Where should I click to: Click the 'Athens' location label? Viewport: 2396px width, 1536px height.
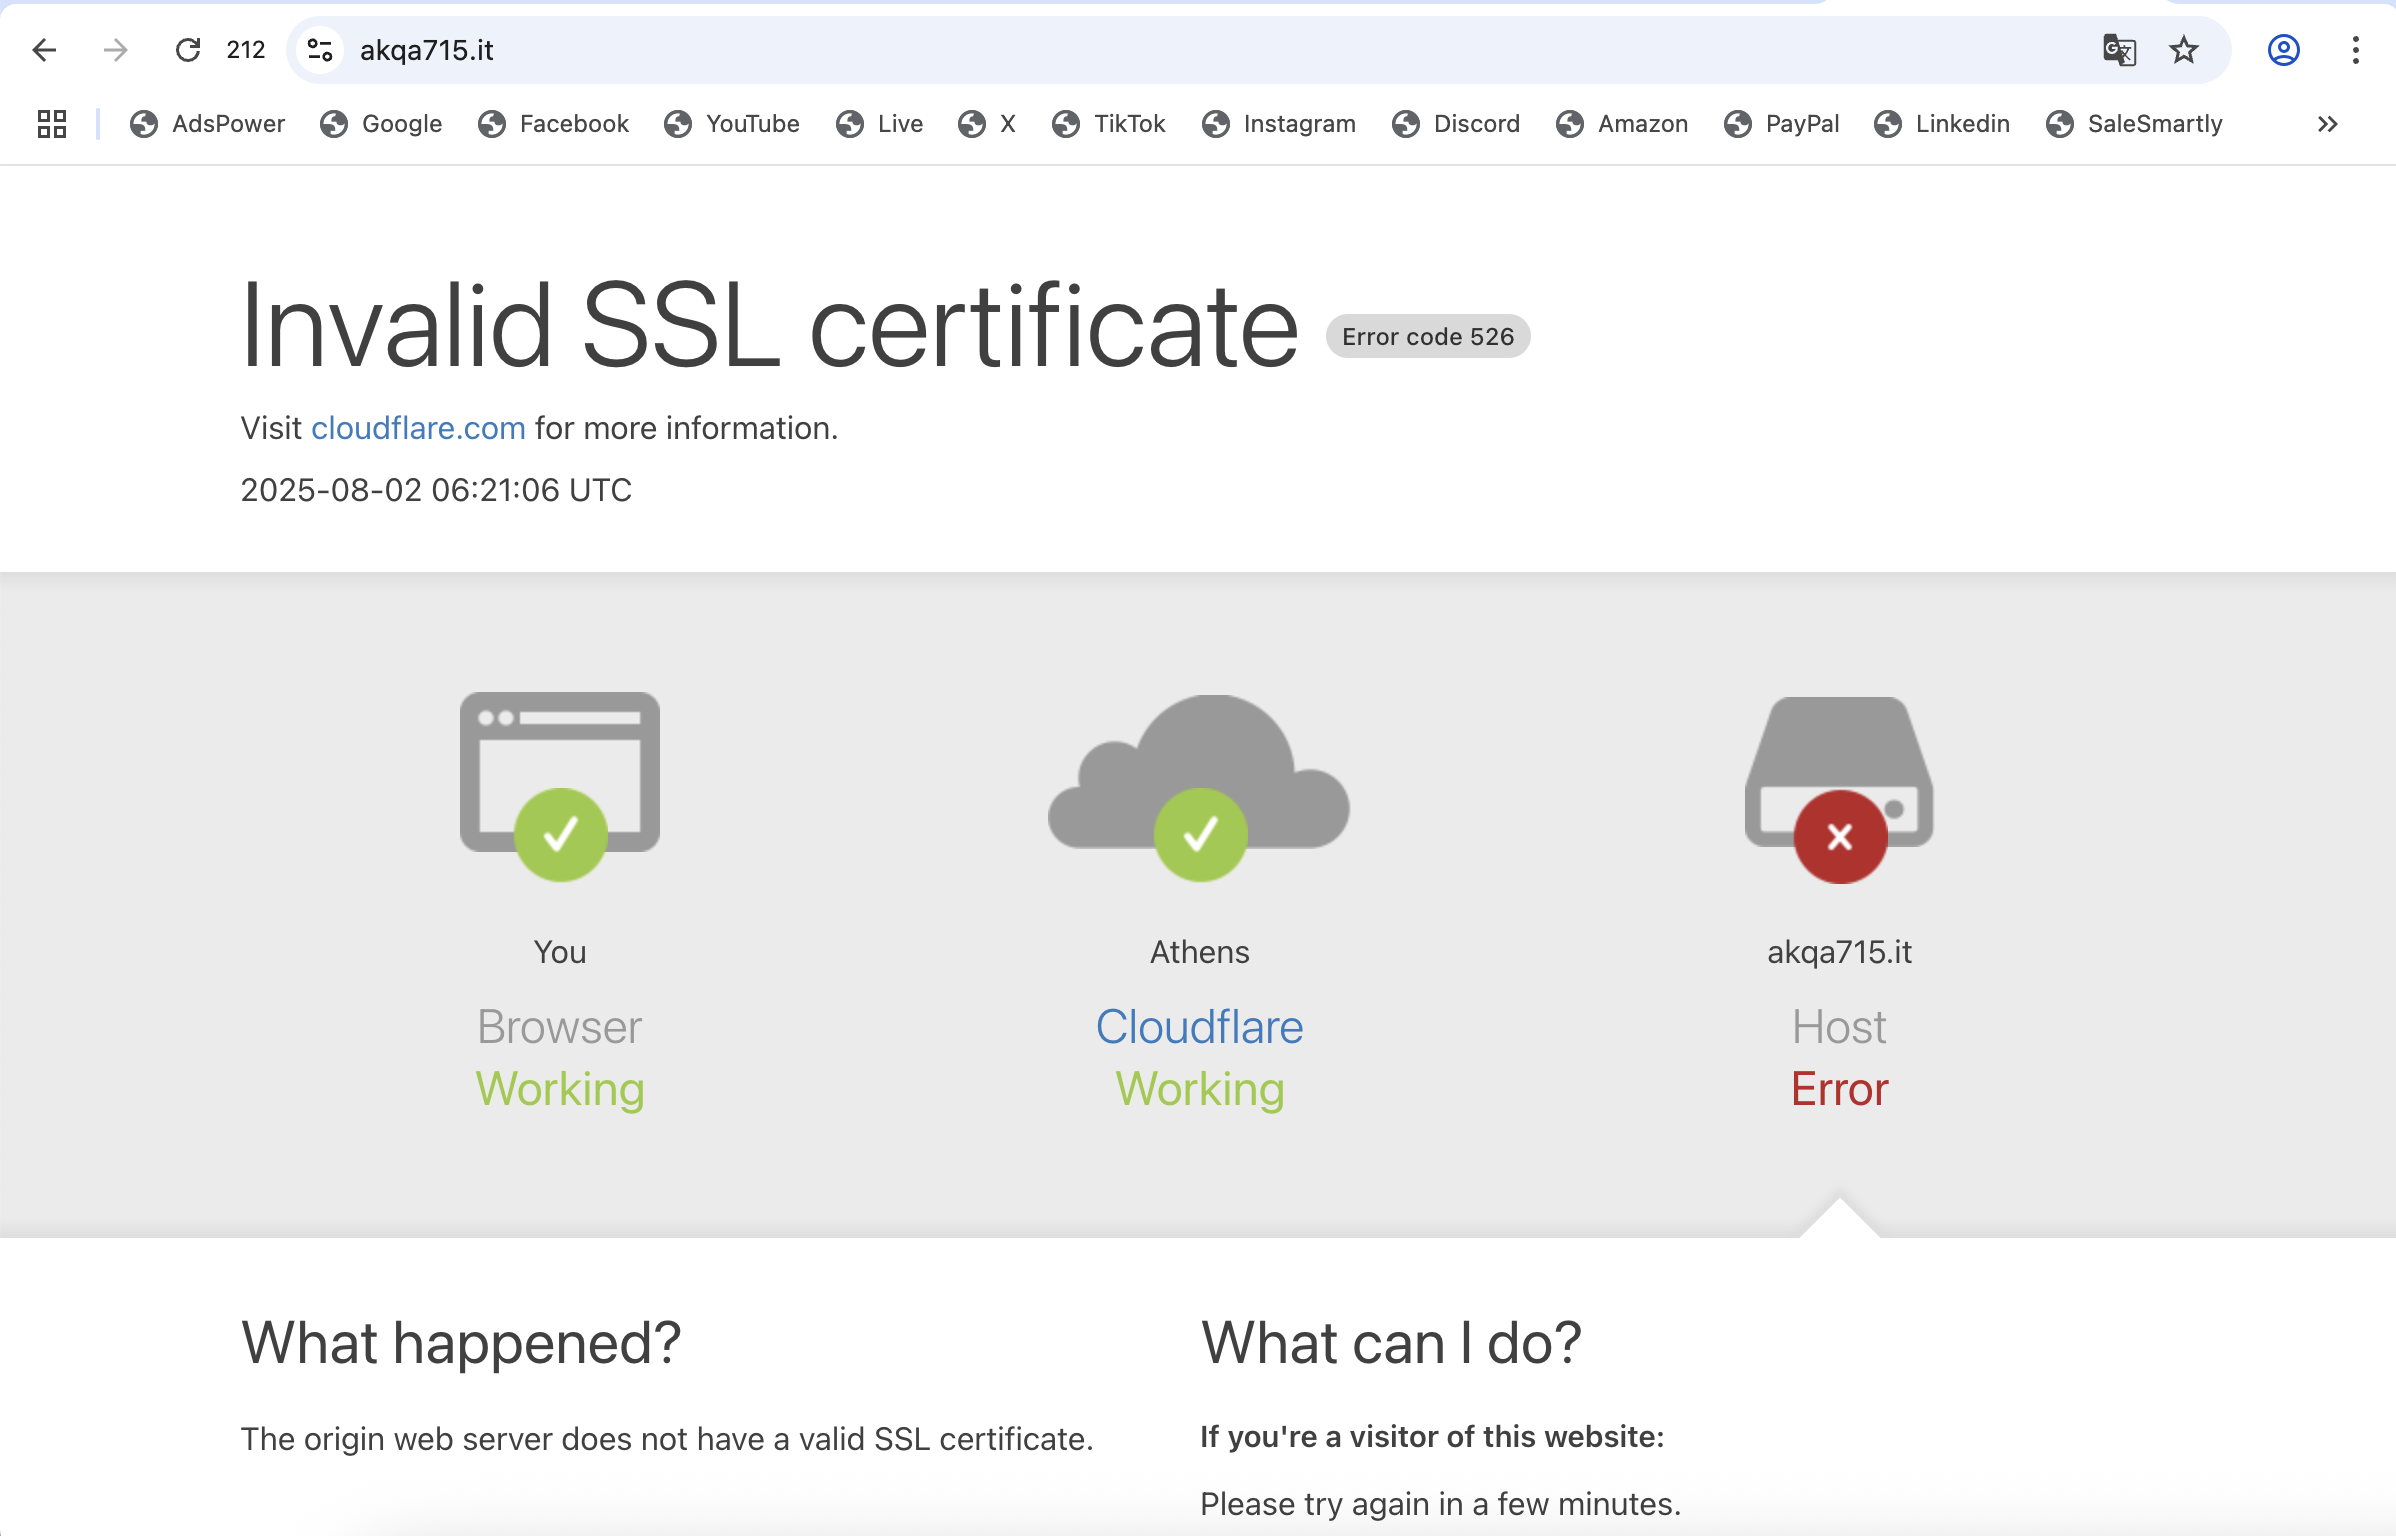pos(1199,952)
